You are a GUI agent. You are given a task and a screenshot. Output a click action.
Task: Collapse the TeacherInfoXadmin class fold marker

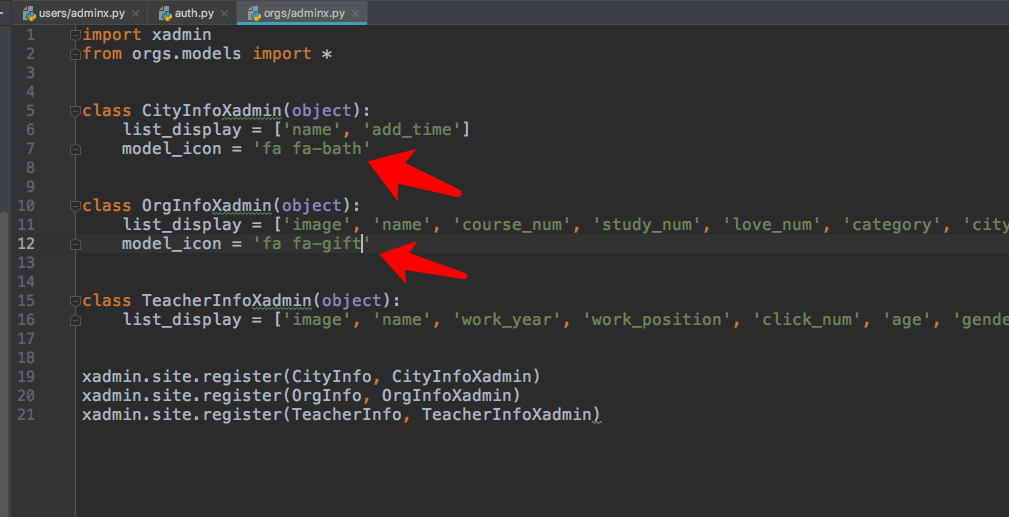coord(75,301)
